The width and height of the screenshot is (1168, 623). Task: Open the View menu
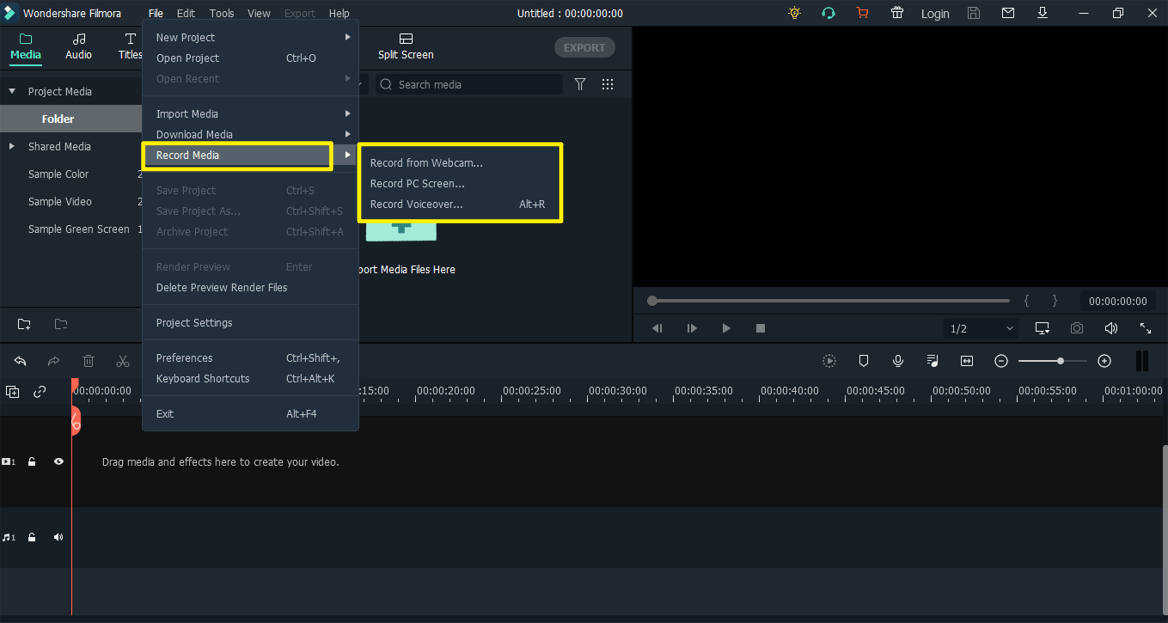(258, 13)
